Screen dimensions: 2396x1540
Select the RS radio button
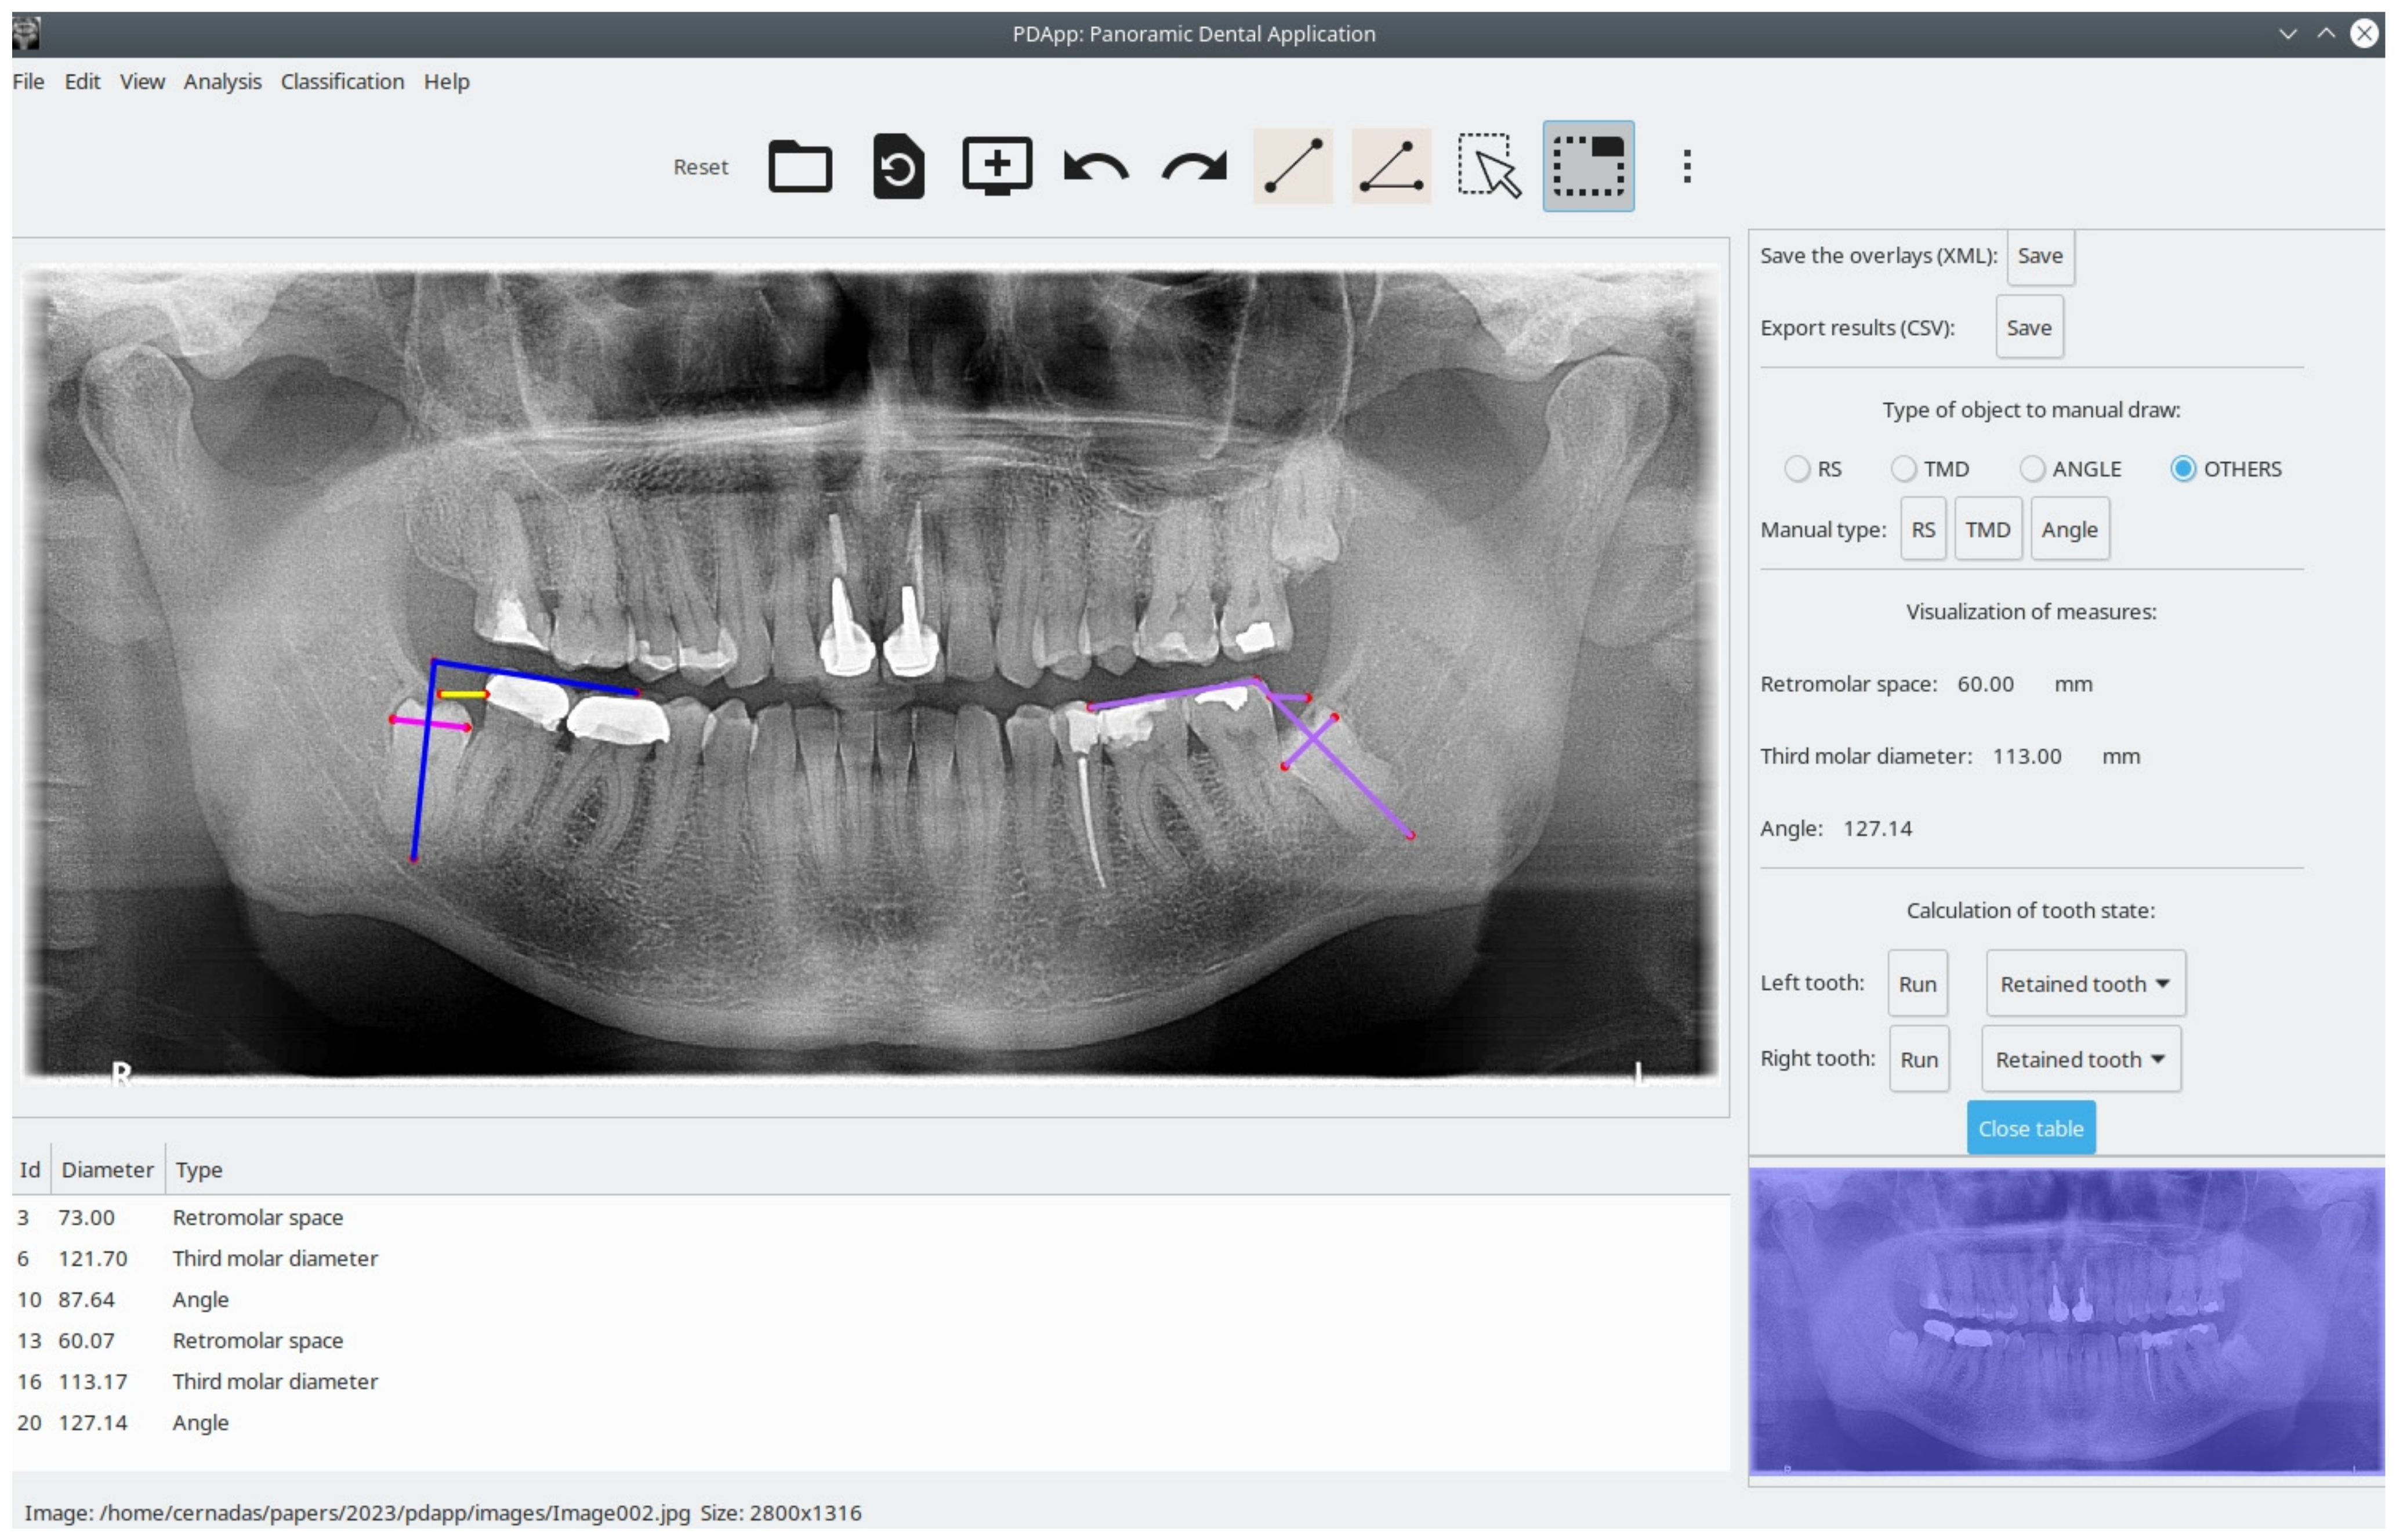(x=1797, y=469)
